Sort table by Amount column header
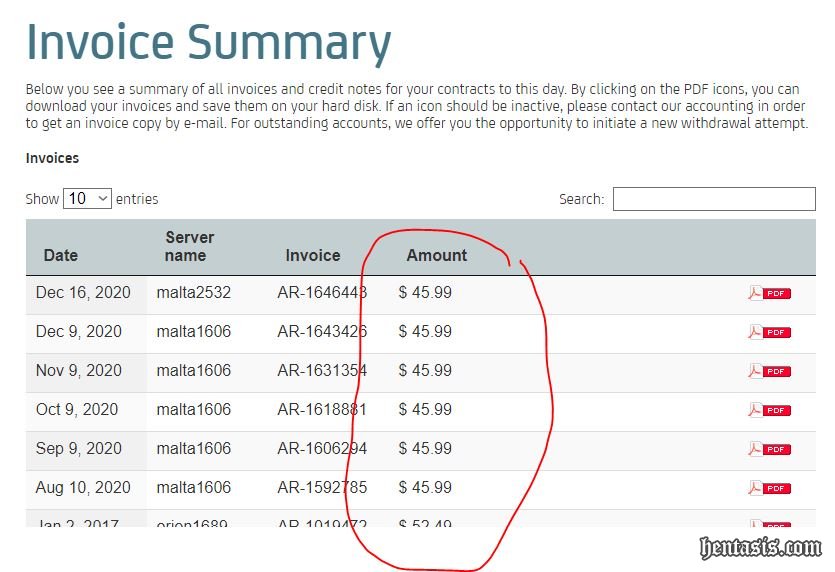Image resolution: width=835 pixels, height=572 pixels. pos(436,255)
